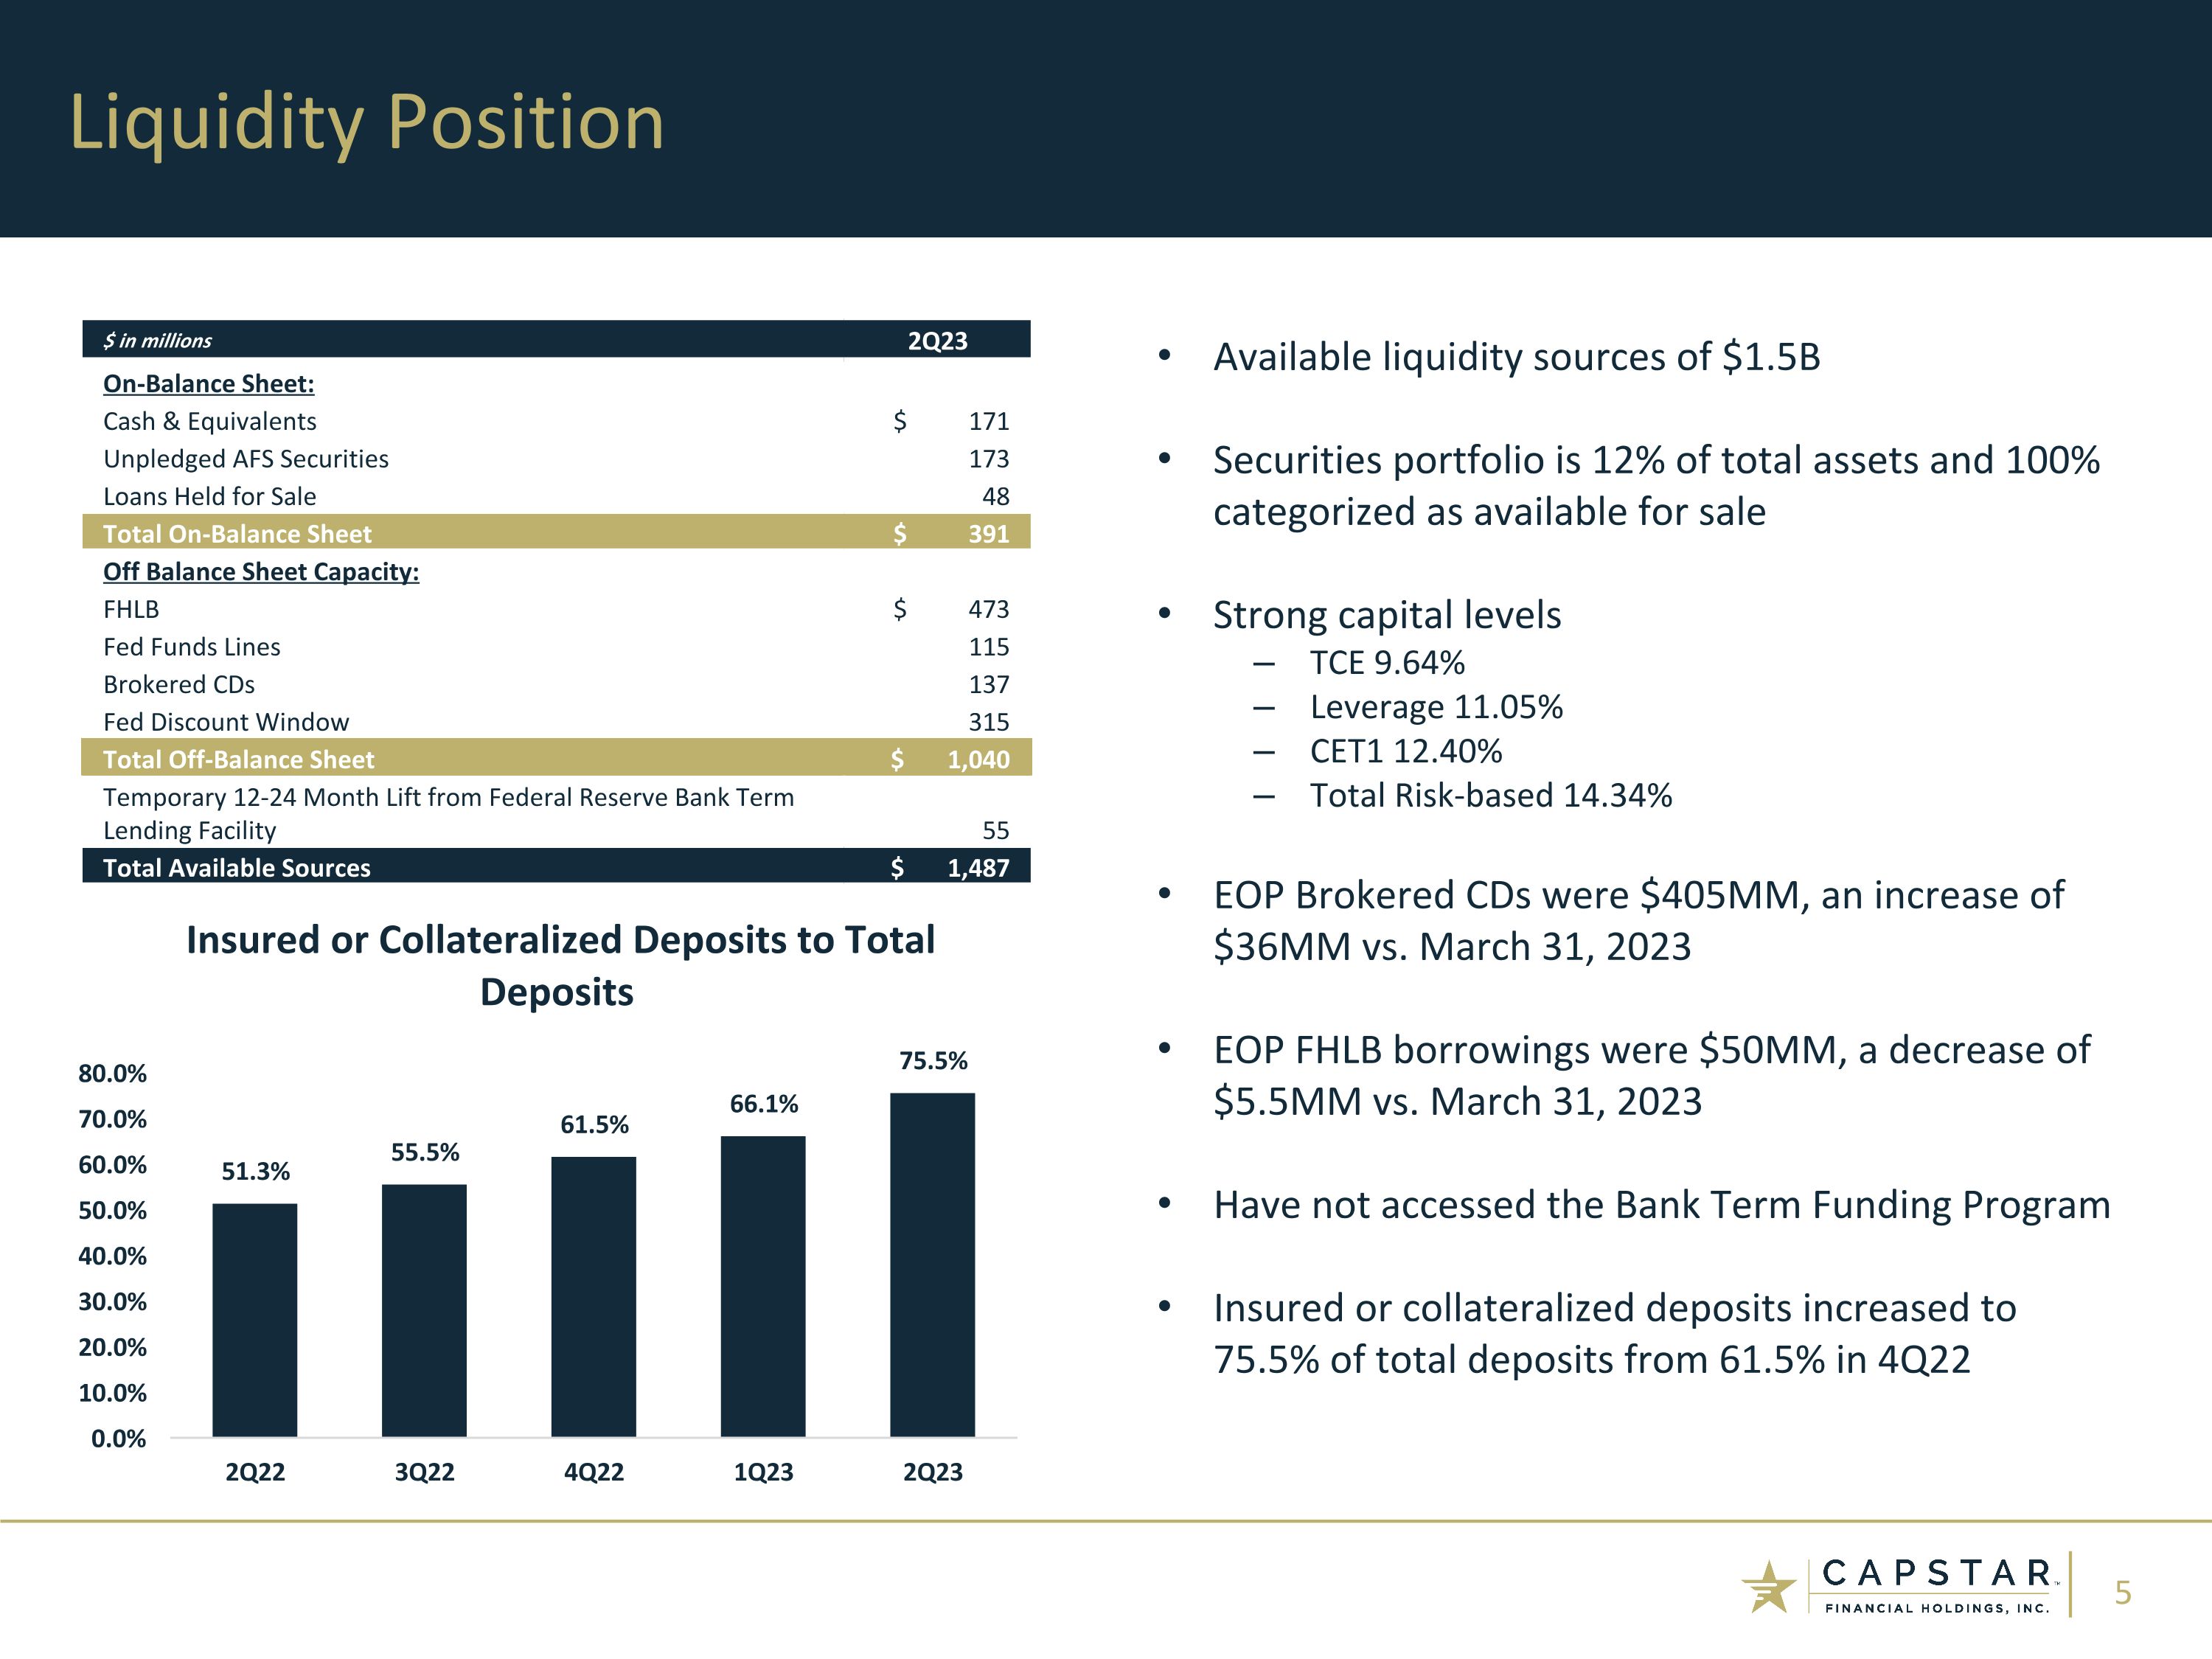Click the Bank Term Funding Program bullet
Viewport: 2212px width, 1659px height.
tap(1661, 1205)
